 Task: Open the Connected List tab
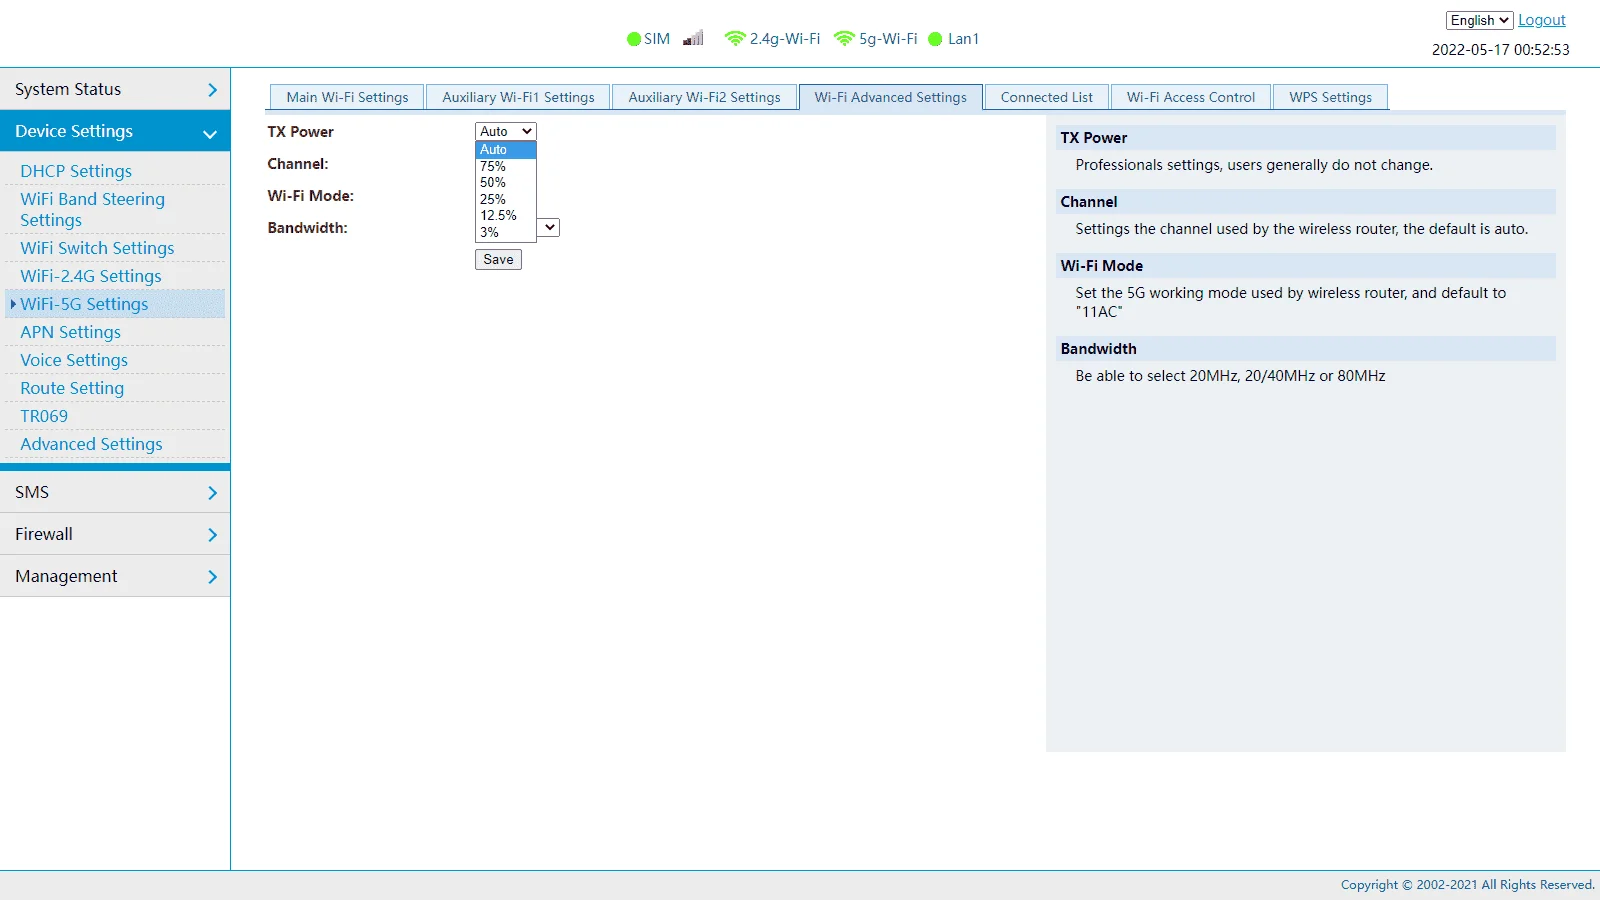click(1046, 97)
